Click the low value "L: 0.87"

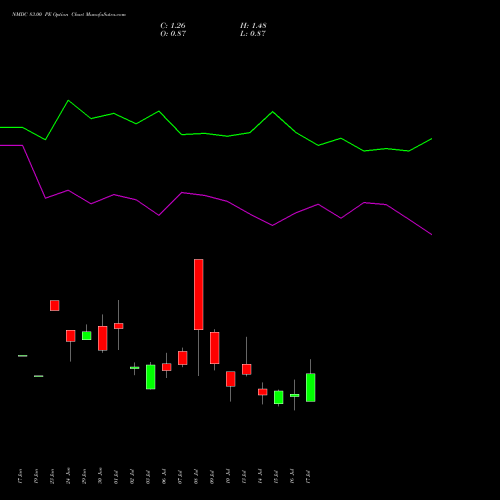(253, 34)
